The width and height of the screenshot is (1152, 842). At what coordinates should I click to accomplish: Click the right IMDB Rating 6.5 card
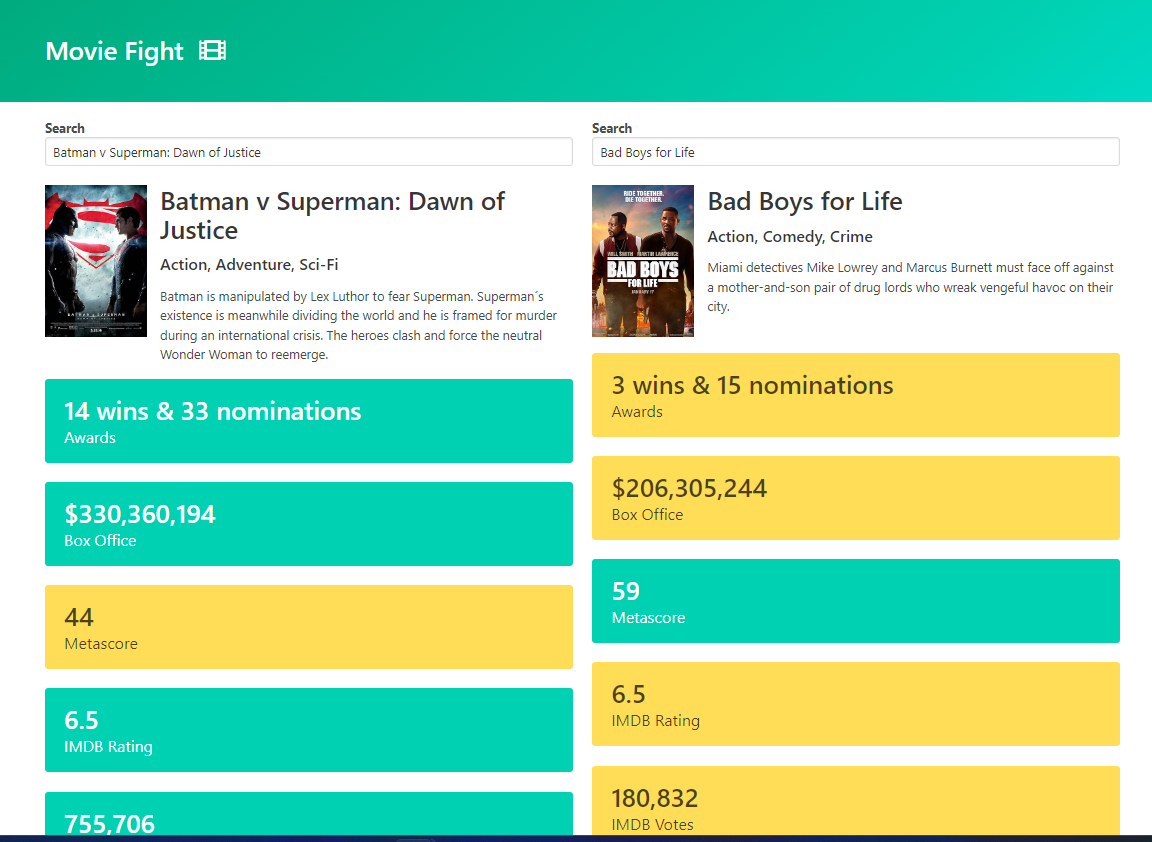coord(855,703)
